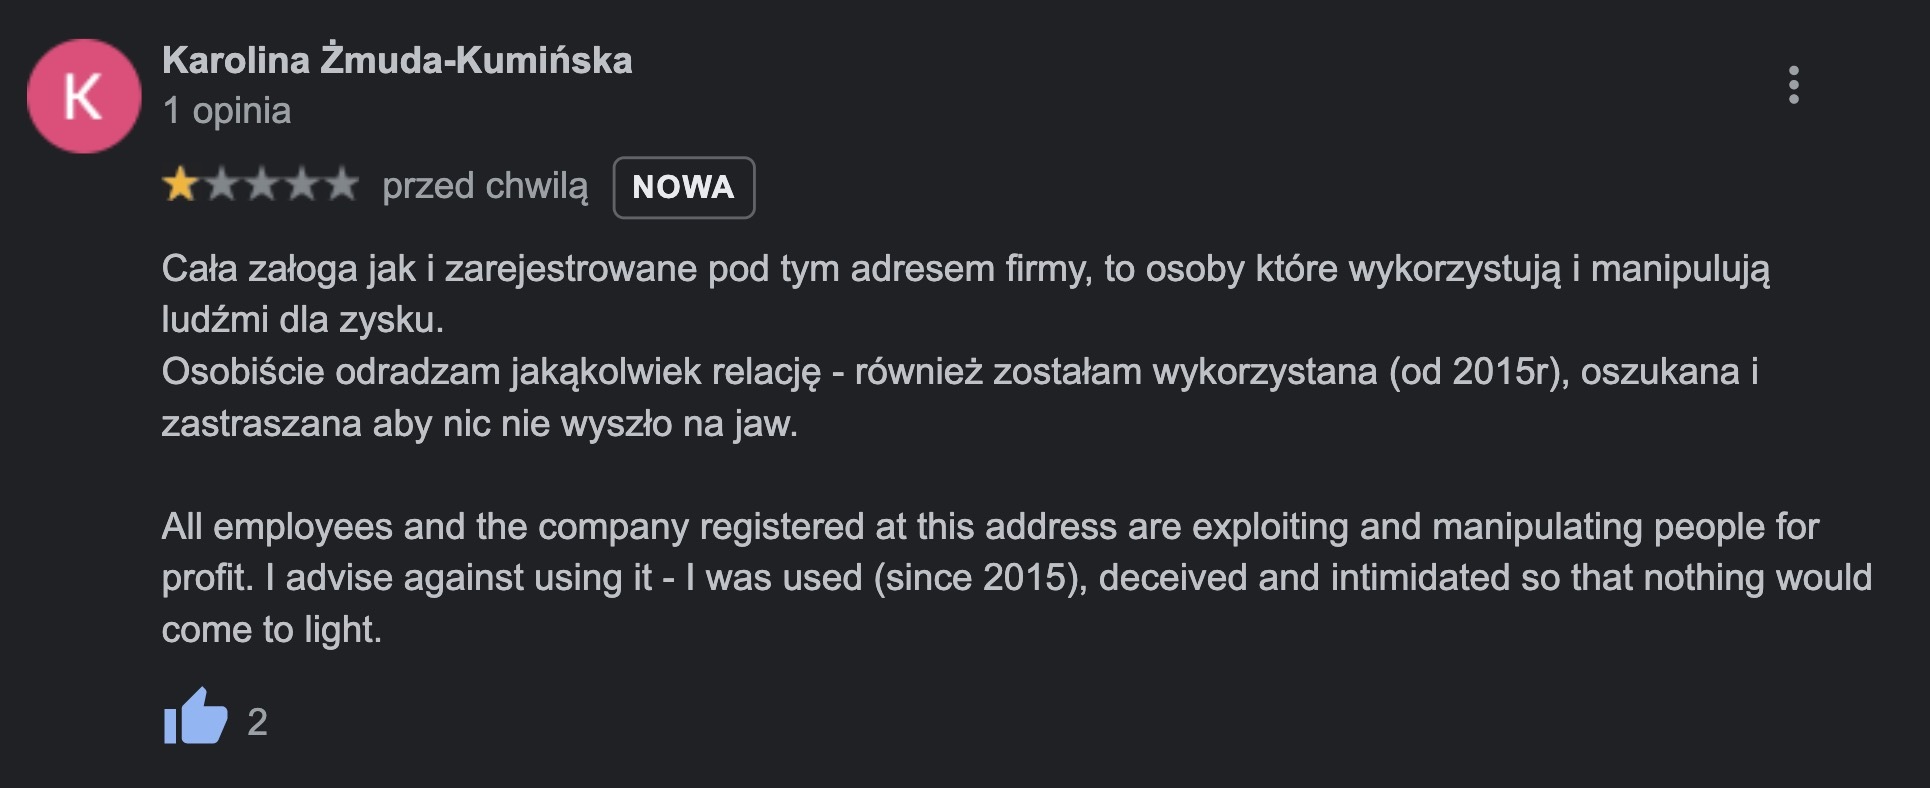
Task: Click the fifth gray rating star
Action: pos(341,185)
